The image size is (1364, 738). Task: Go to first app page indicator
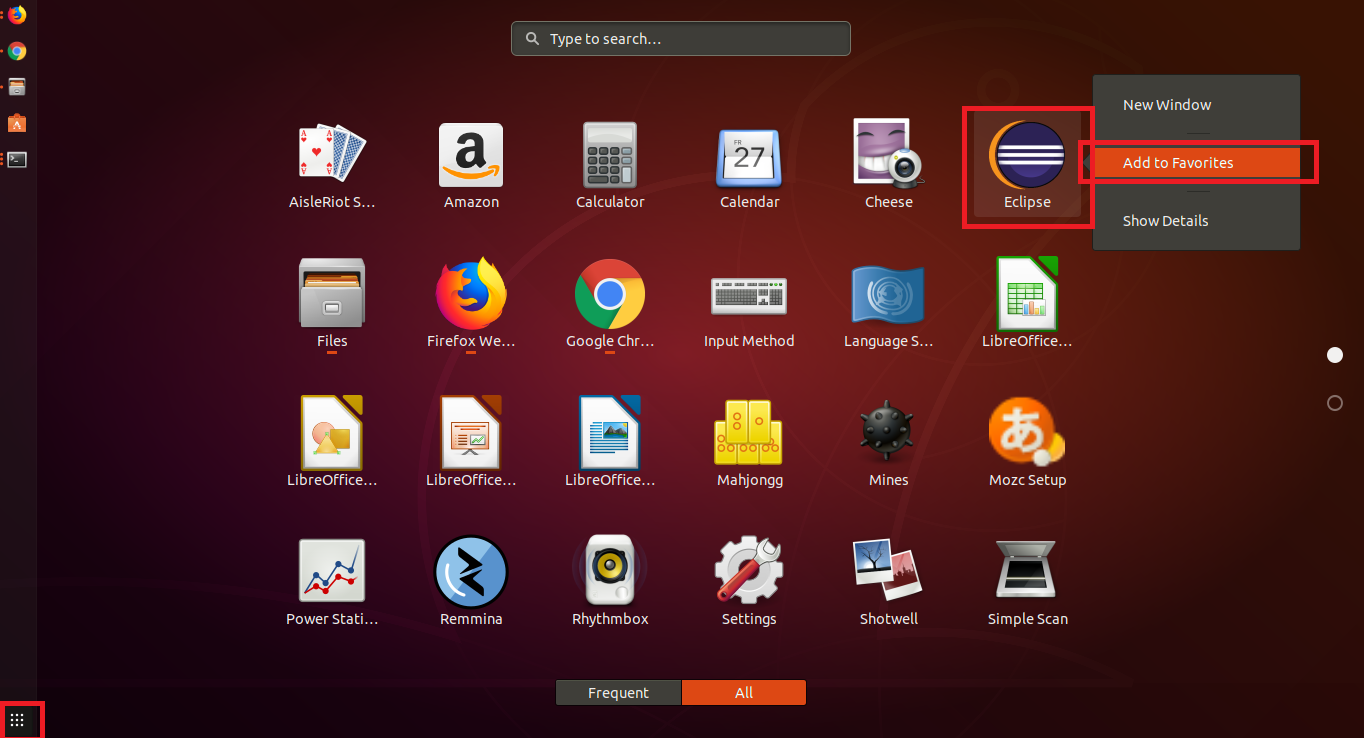point(1334,355)
